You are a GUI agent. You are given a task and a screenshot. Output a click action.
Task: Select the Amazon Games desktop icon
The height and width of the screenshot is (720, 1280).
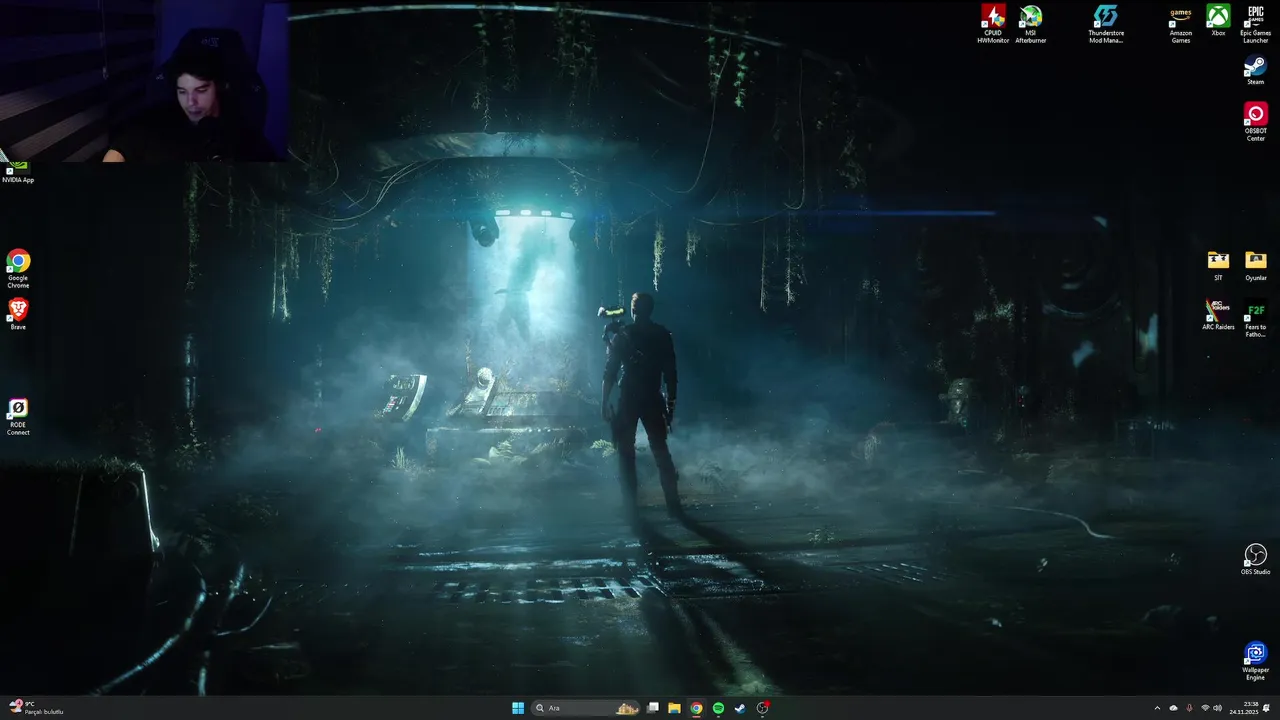click(1181, 24)
